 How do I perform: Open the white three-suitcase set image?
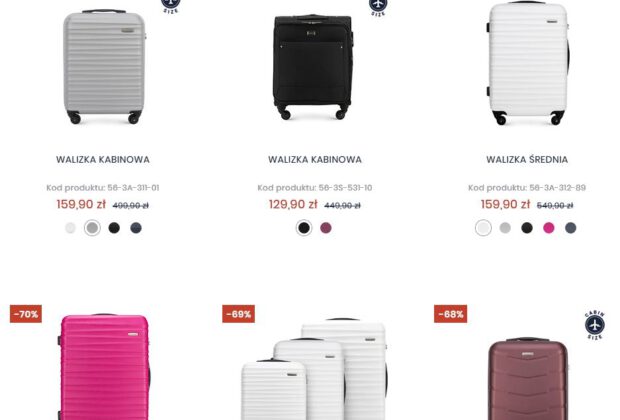click(x=314, y=369)
